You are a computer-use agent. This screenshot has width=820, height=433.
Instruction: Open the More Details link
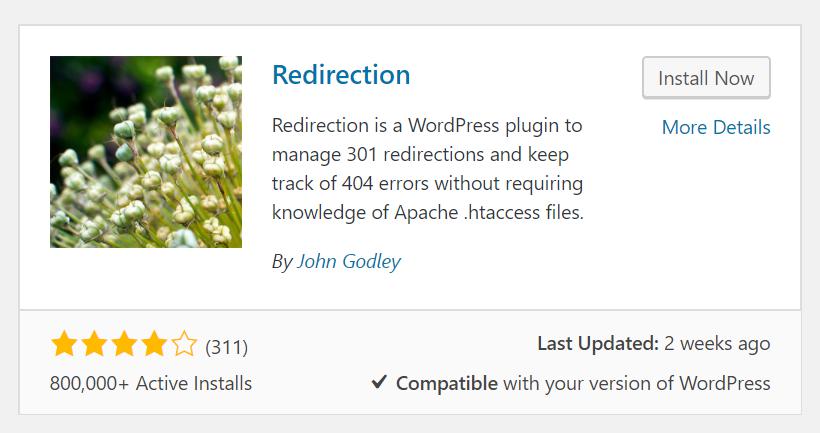(716, 127)
